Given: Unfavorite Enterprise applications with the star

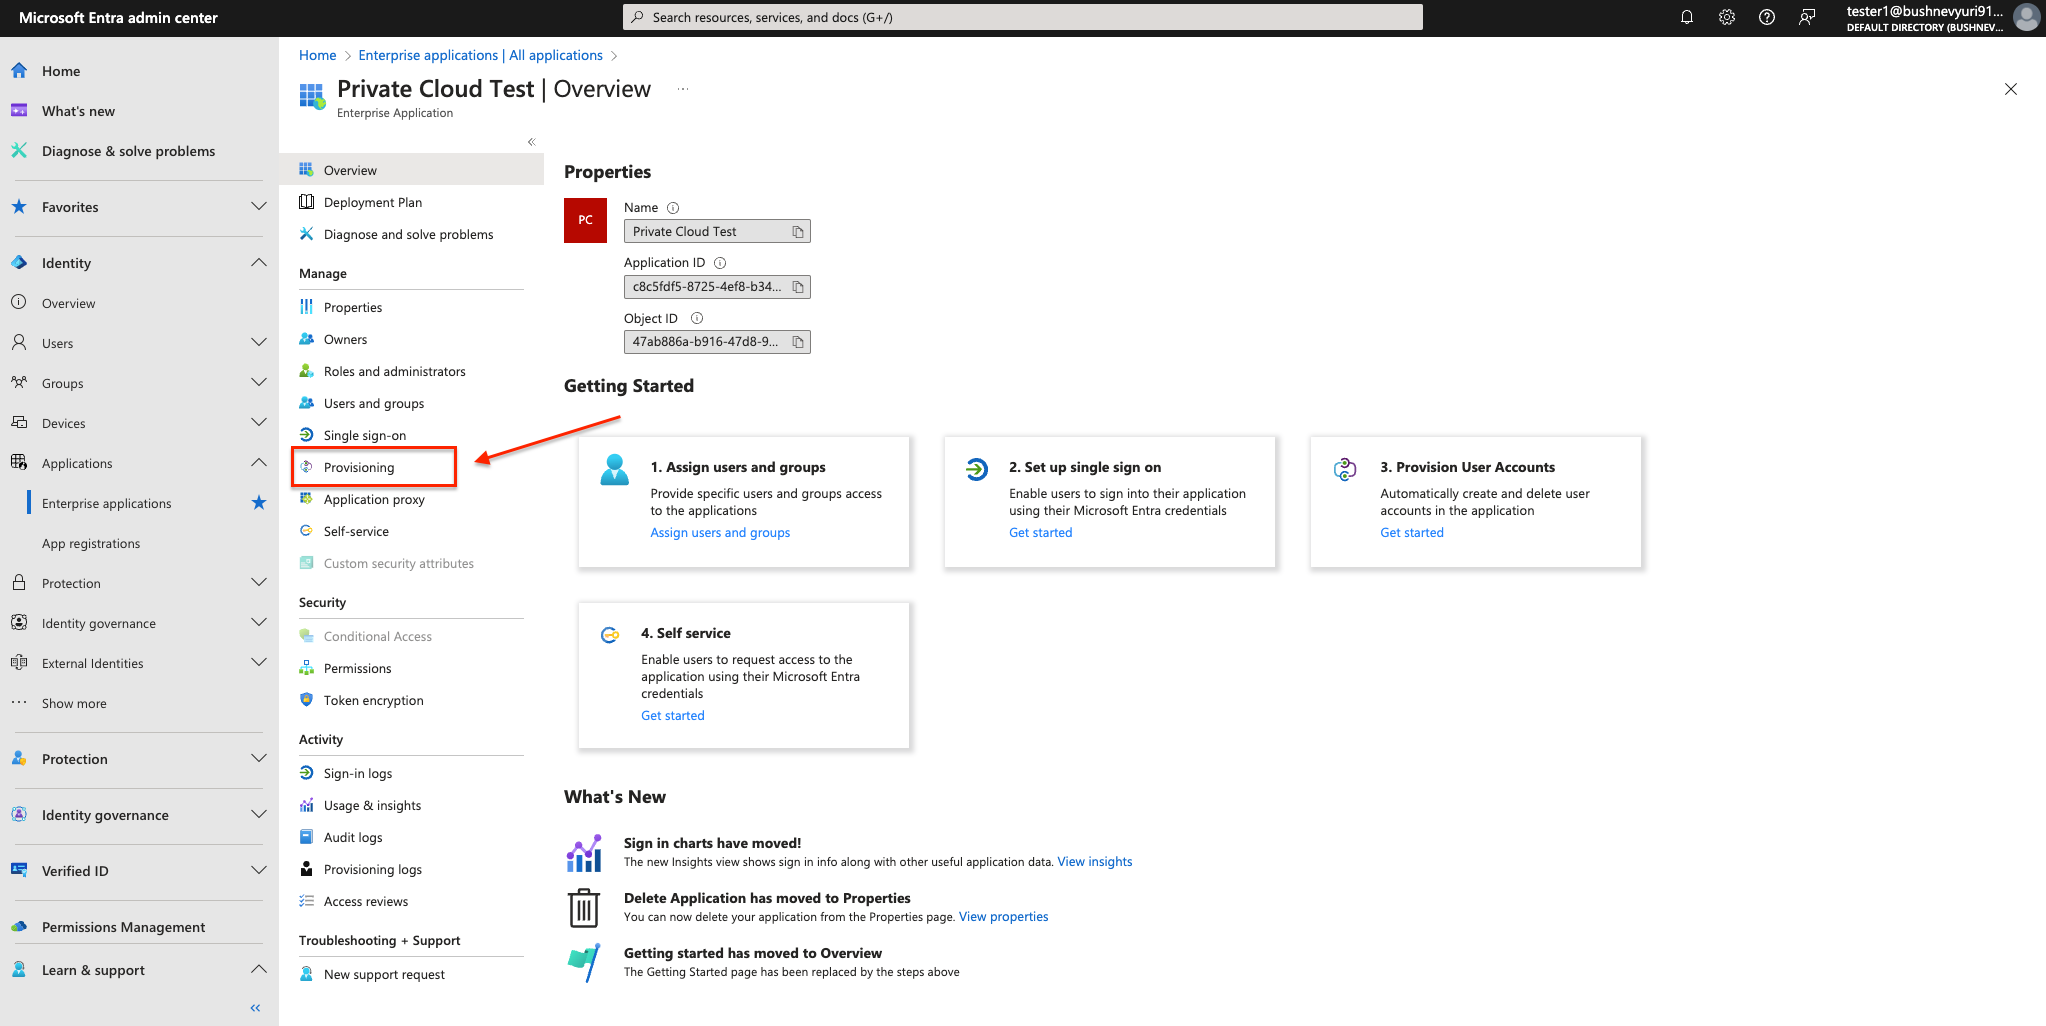Looking at the screenshot, I should coord(259,503).
